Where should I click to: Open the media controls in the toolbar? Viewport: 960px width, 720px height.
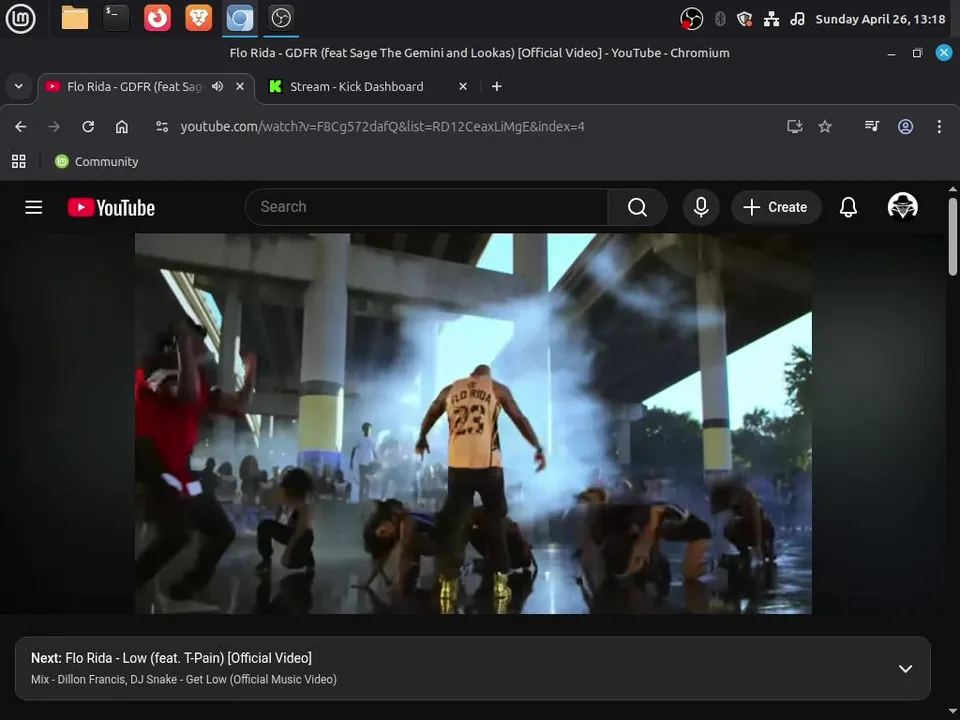click(872, 127)
